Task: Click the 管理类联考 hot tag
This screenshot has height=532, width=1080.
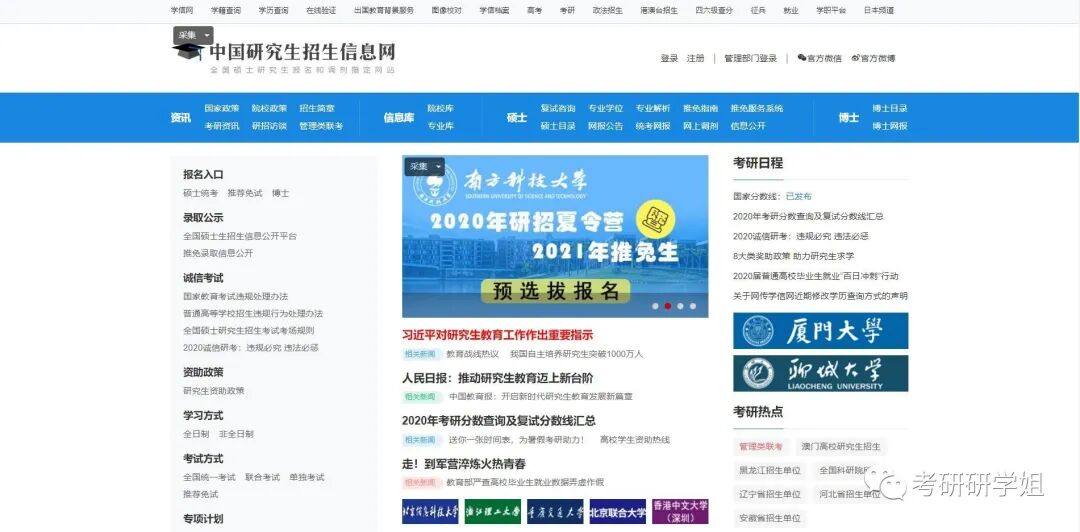Action: pyautogui.click(x=761, y=447)
